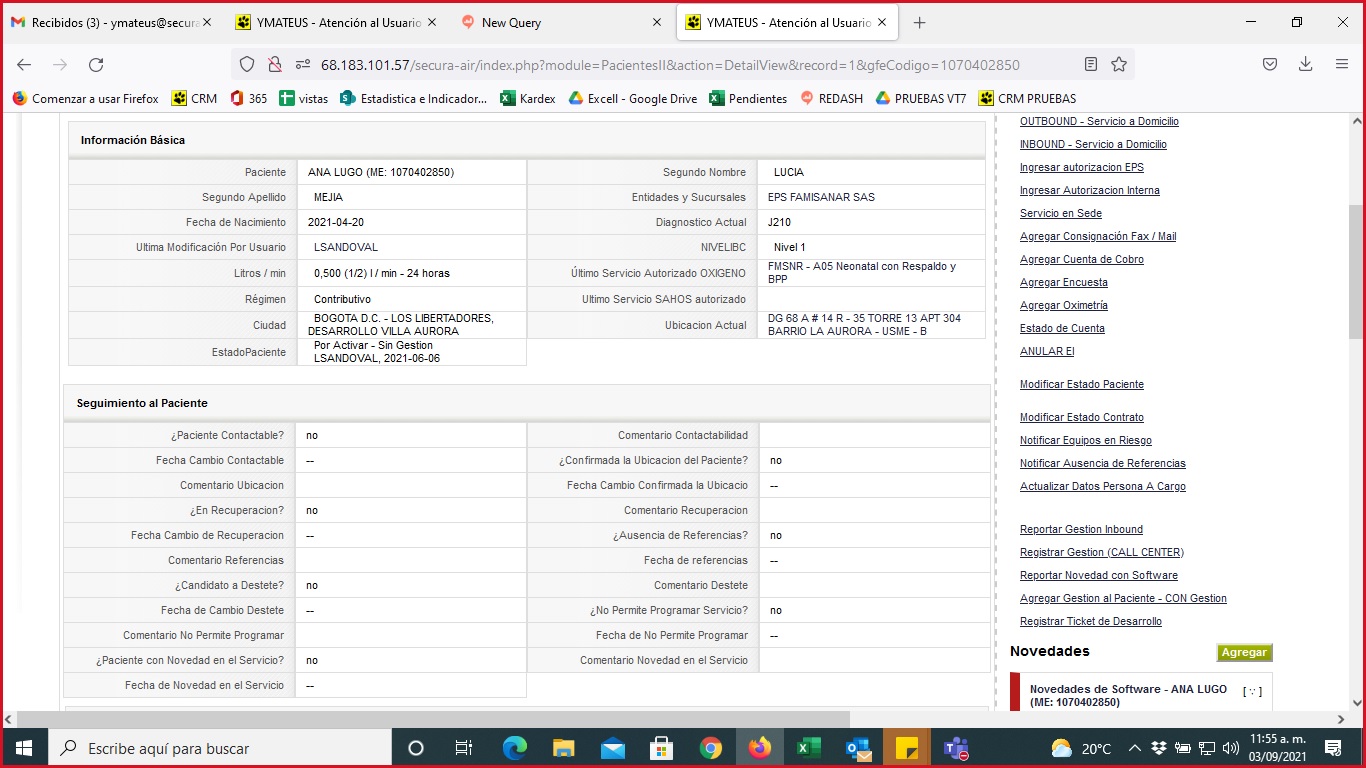Open the Comenzar a usar Firefox bookmark
The height and width of the screenshot is (768, 1366).
[85, 99]
